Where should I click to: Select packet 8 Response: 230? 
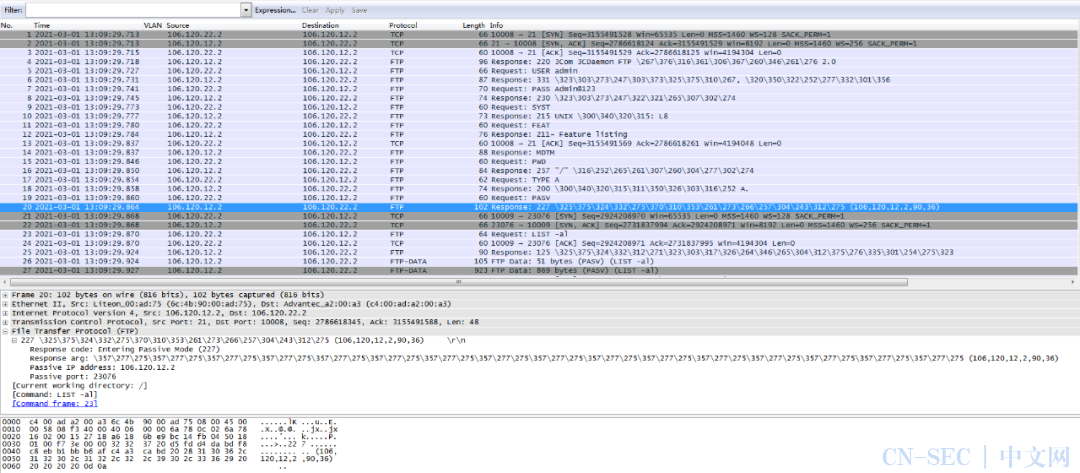click(540, 98)
